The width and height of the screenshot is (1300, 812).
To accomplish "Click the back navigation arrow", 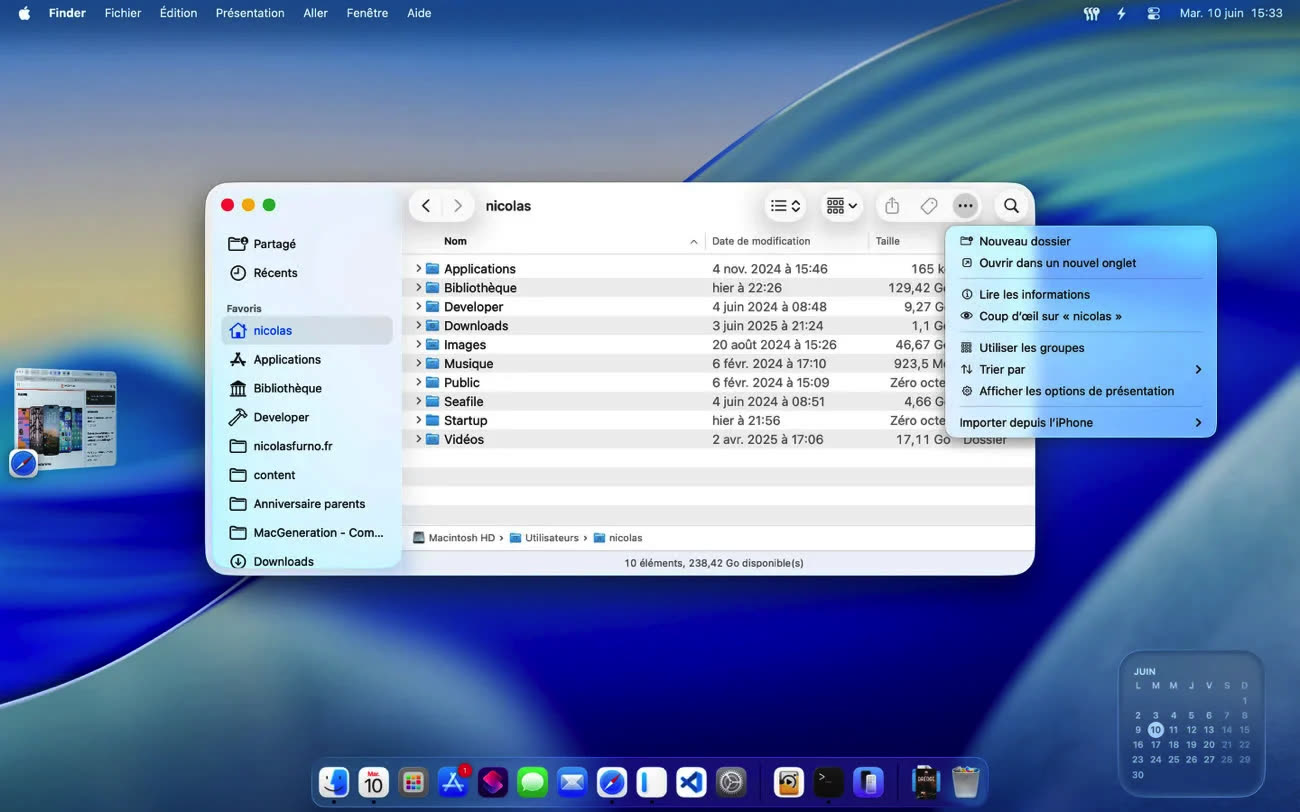I will (x=426, y=206).
